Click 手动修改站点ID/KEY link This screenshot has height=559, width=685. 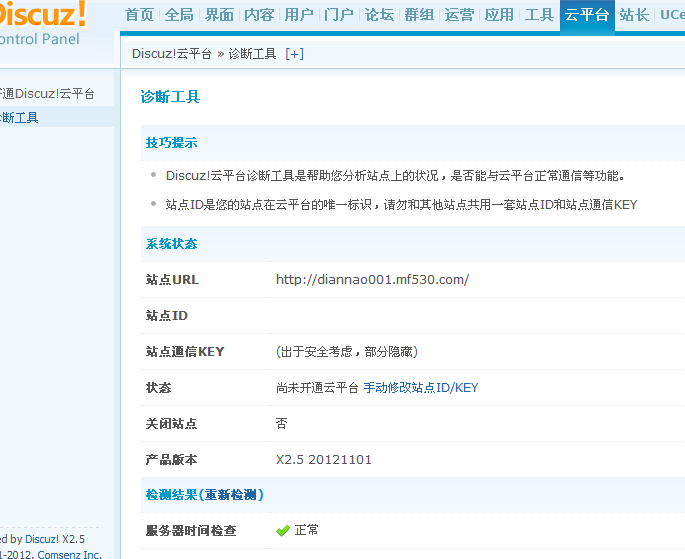pyautogui.click(x=421, y=388)
